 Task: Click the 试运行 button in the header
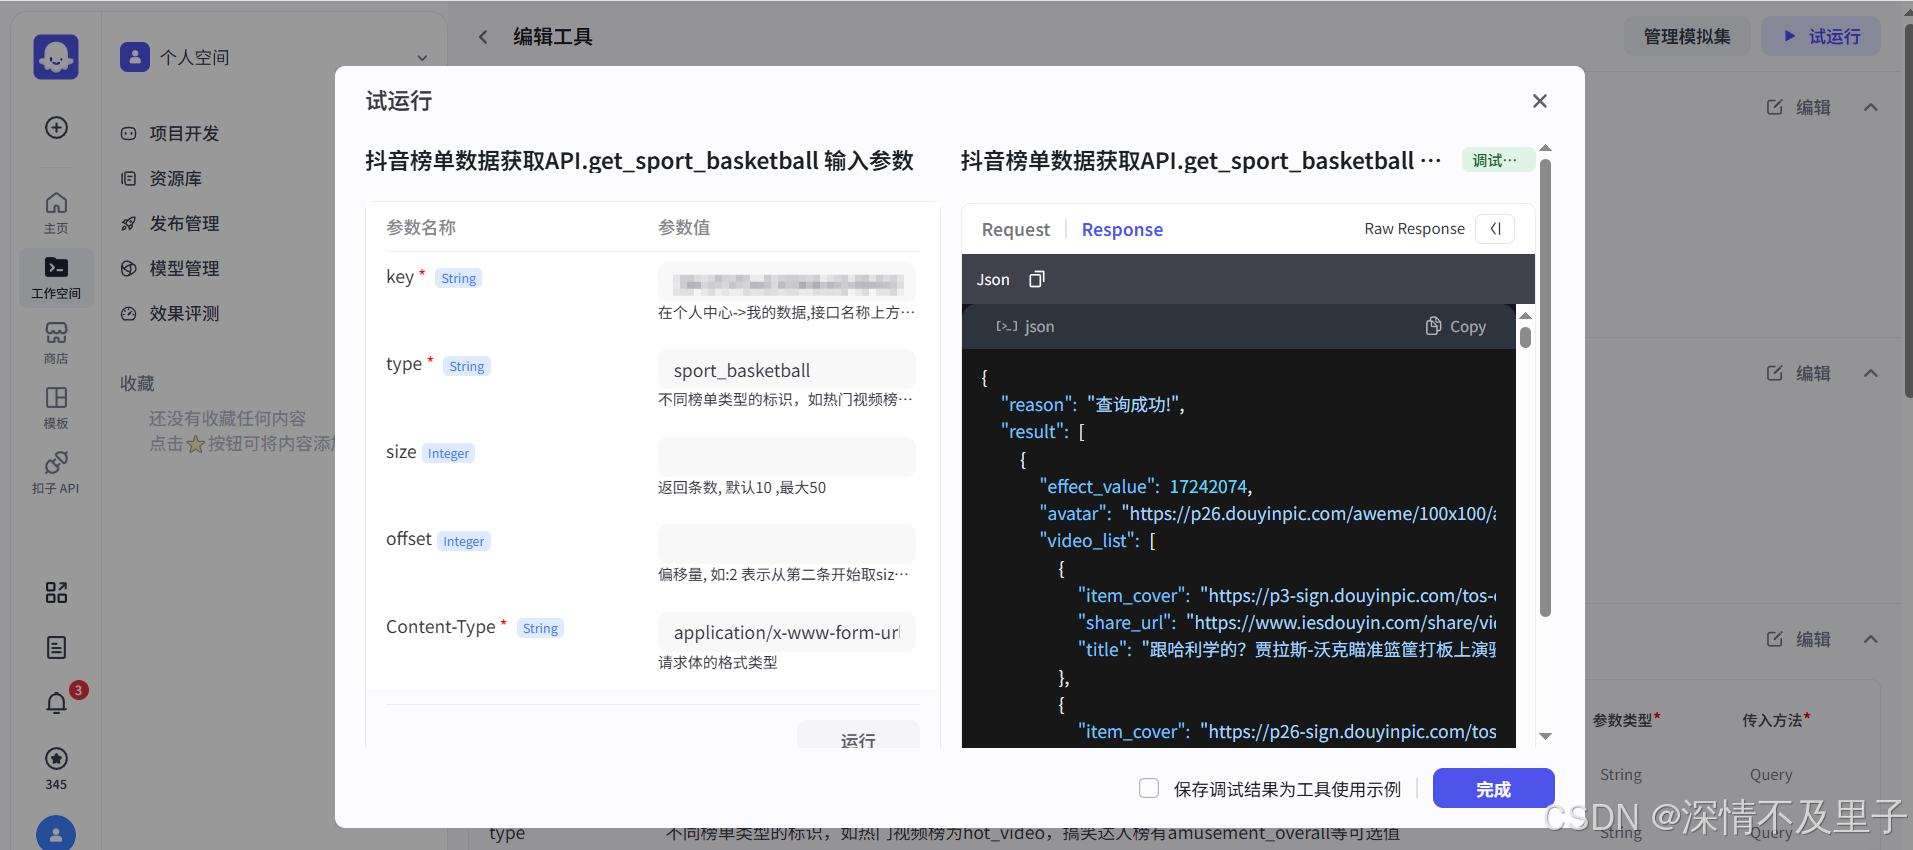coord(1821,37)
